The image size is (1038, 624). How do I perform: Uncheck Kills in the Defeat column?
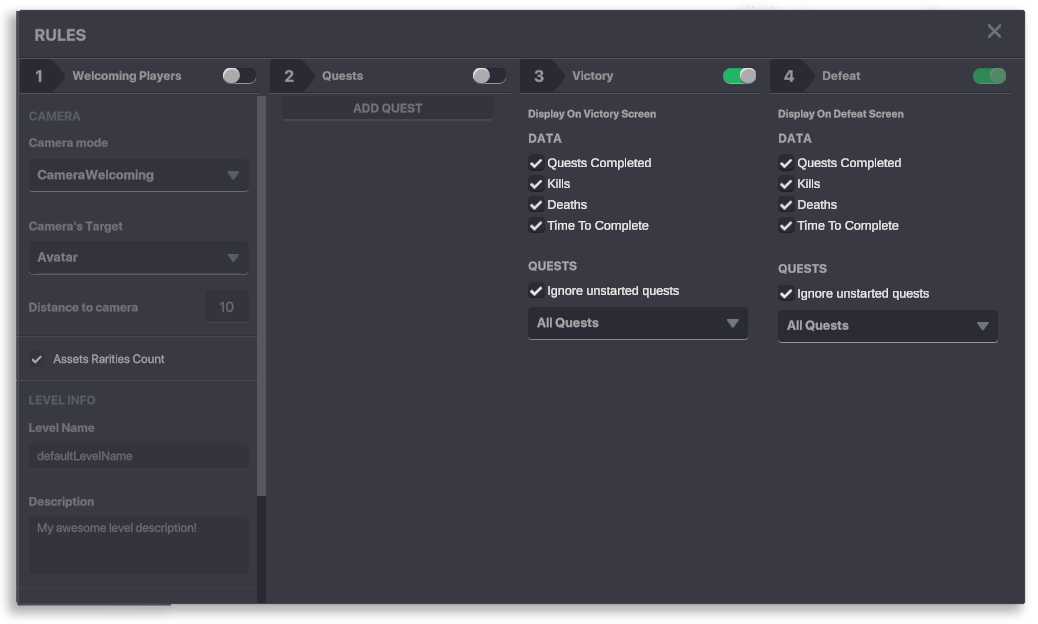click(x=786, y=184)
